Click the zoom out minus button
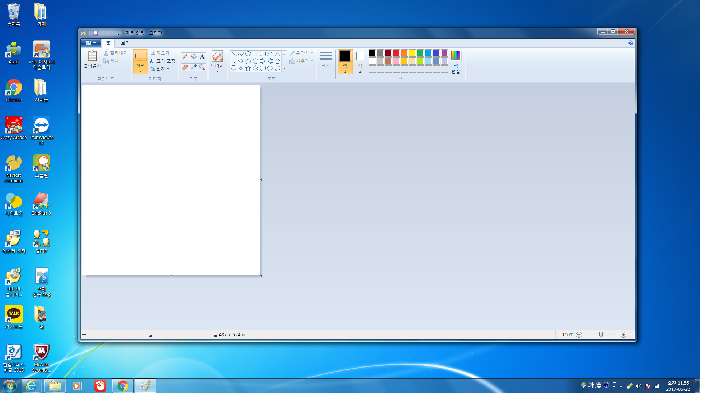The image size is (703, 393). click(x=579, y=335)
